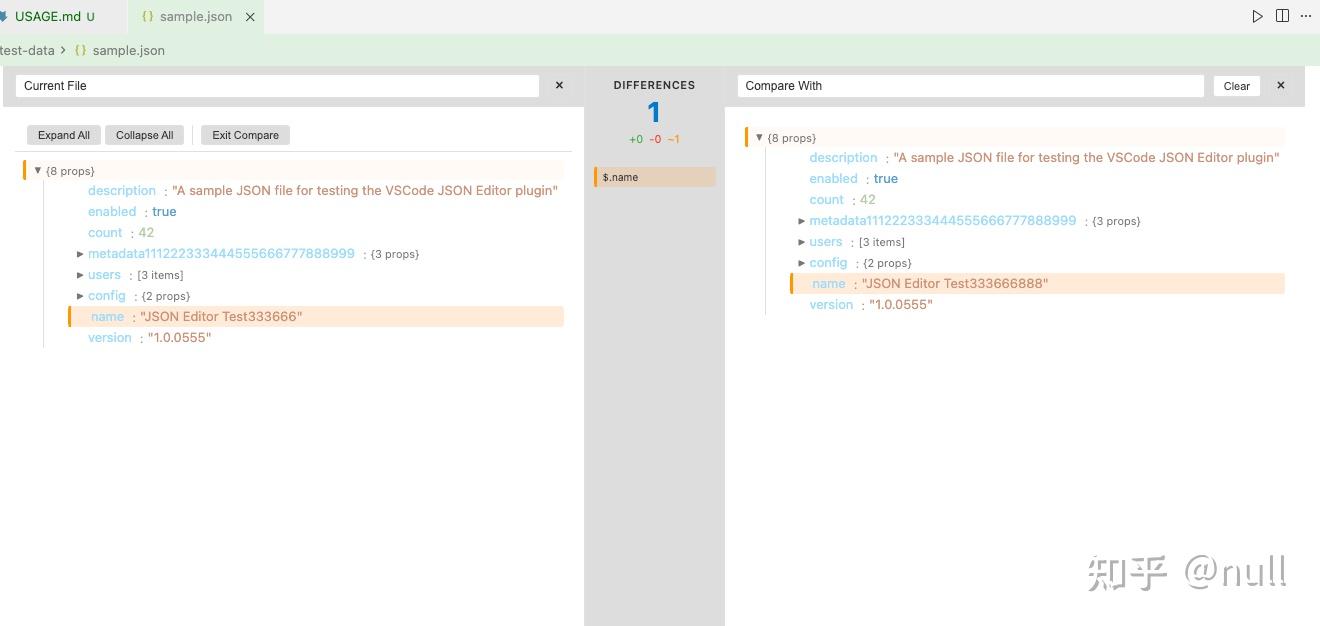
Task: Expand the metadata node in Current File tree
Action: coord(80,254)
